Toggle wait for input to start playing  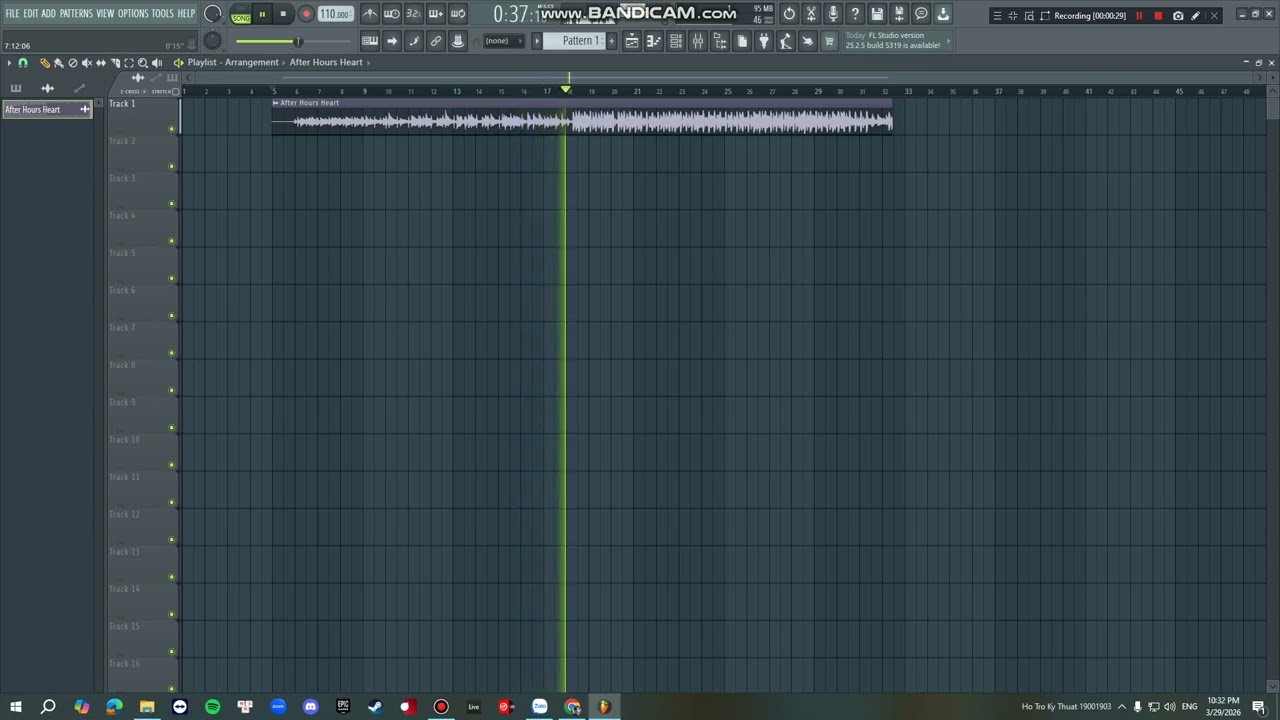tap(392, 14)
